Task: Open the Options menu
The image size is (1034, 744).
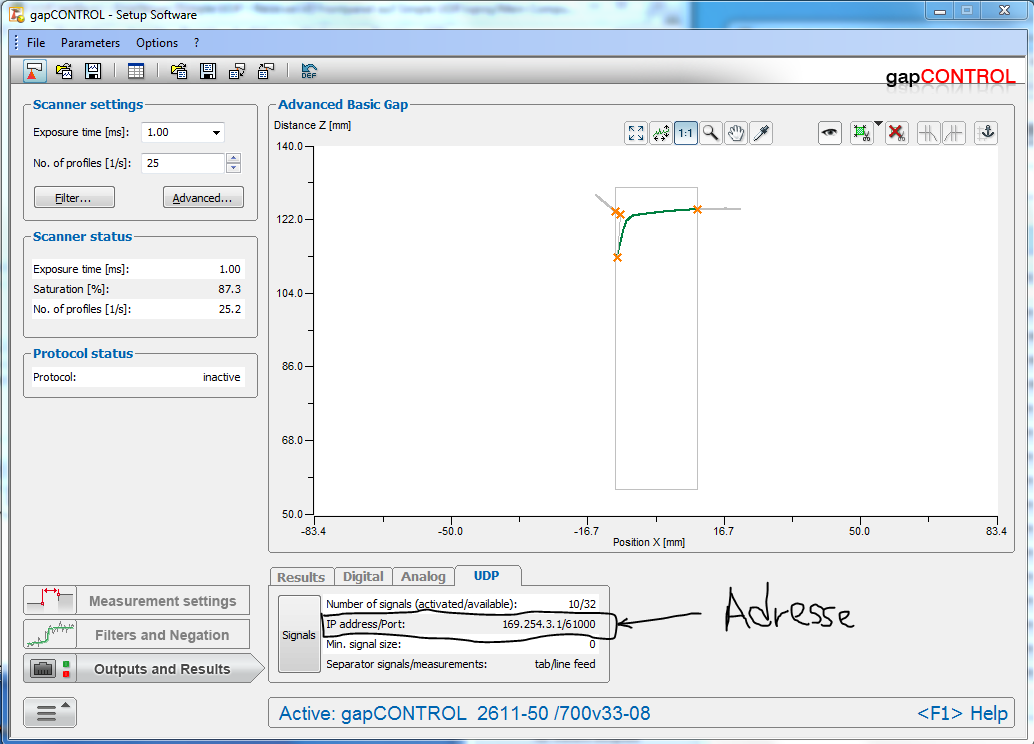Action: (x=157, y=43)
